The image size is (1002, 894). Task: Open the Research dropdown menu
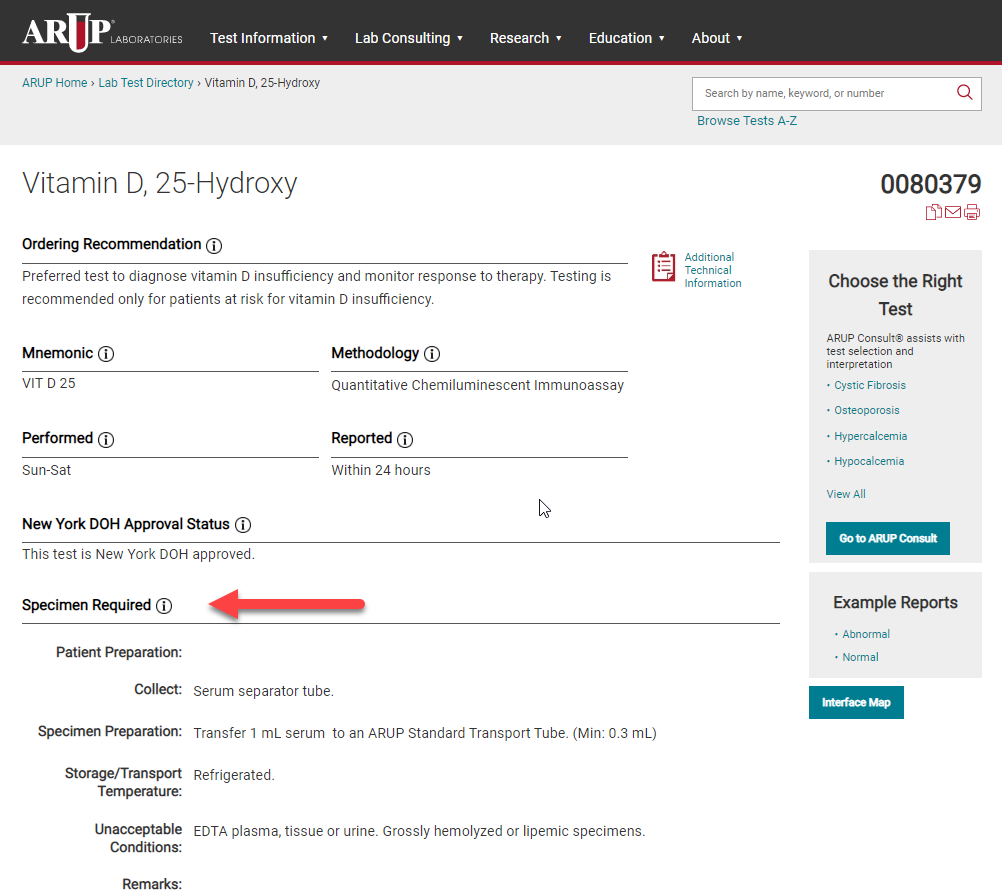click(525, 38)
